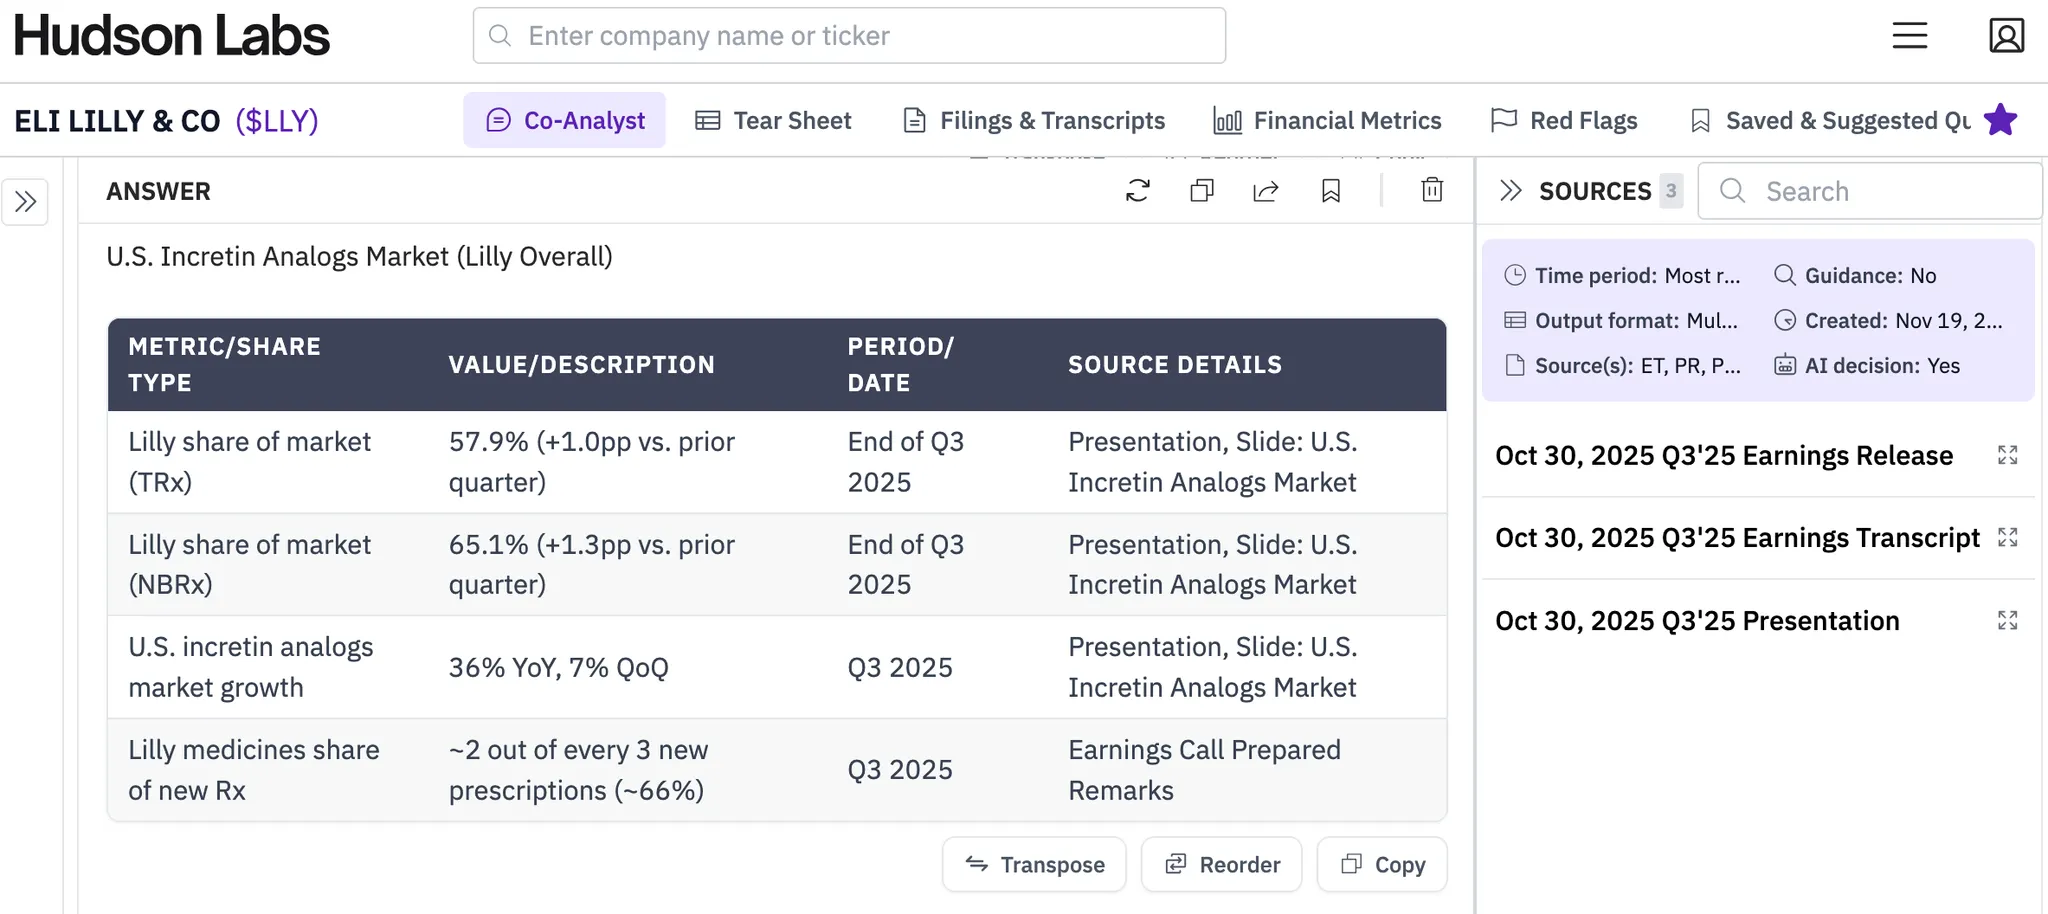Bookmark this answer
This screenshot has width=2048, height=914.
click(x=1331, y=190)
